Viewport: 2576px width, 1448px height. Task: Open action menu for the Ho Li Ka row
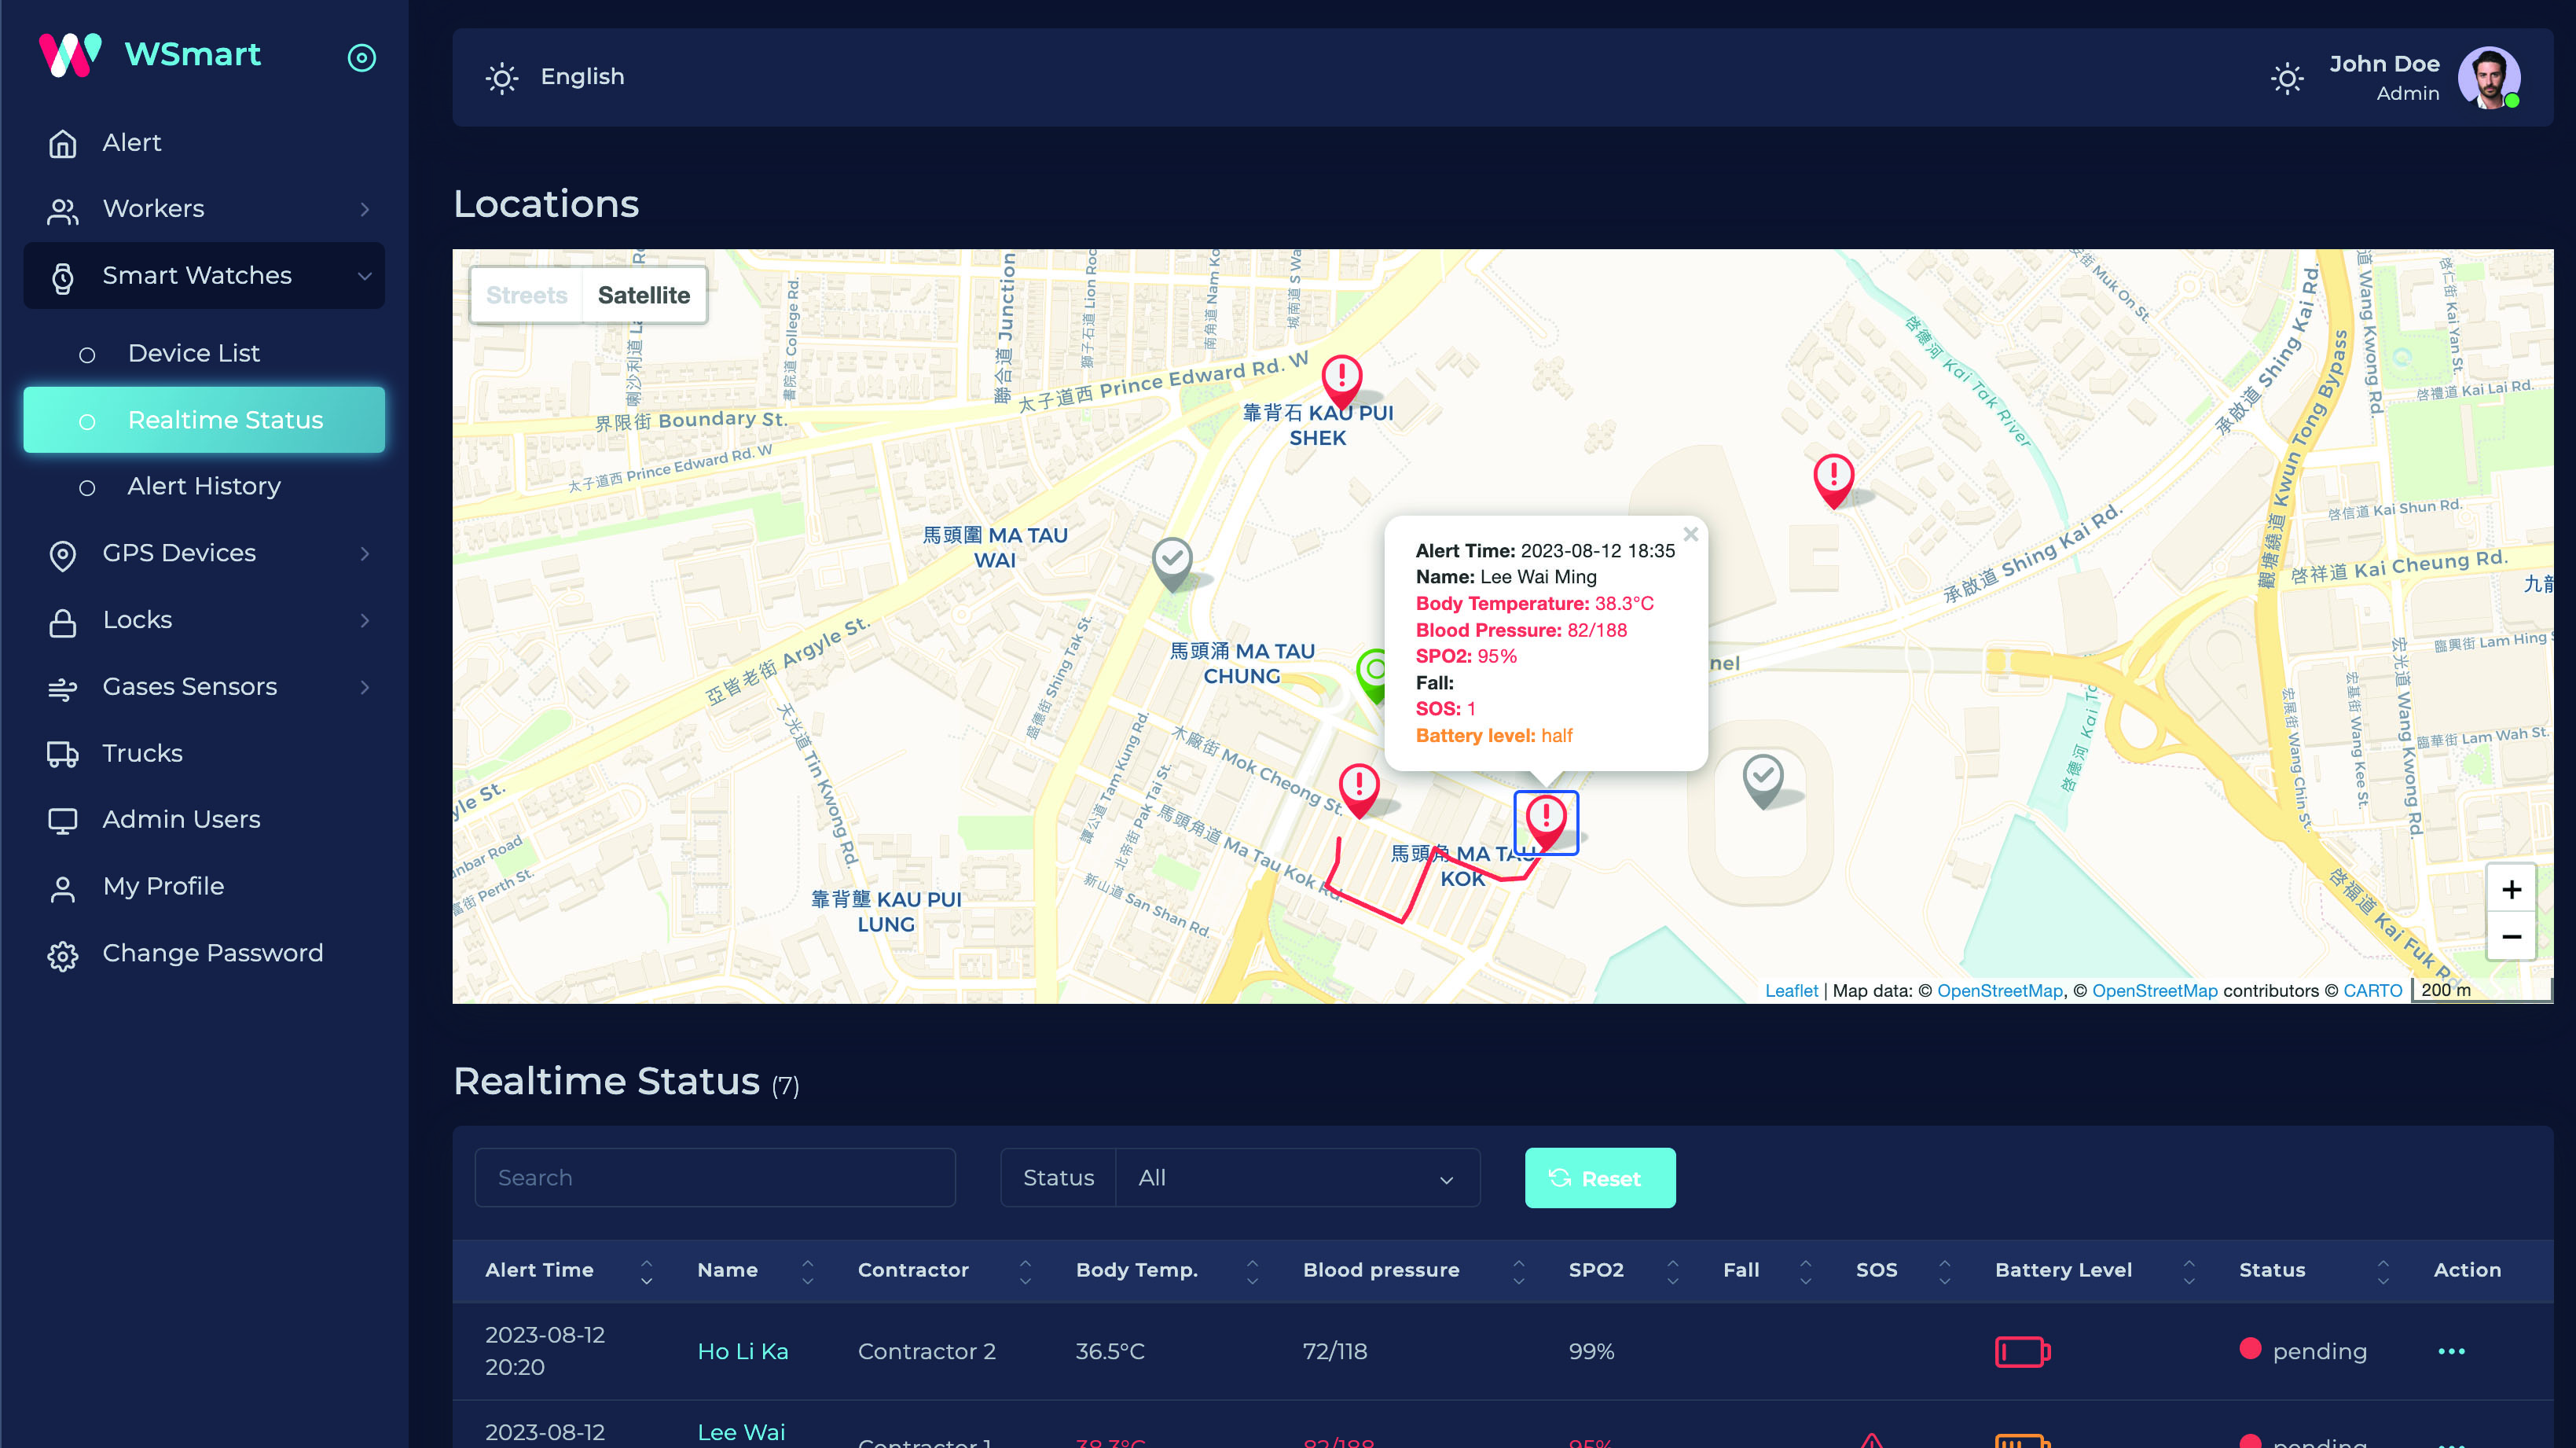pos(2451,1352)
